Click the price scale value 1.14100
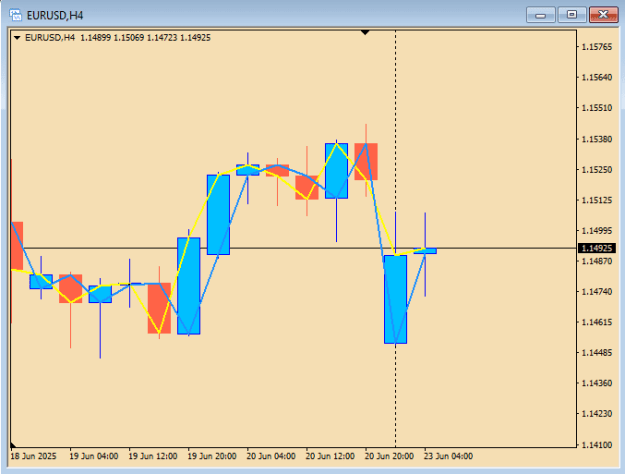 (597, 445)
